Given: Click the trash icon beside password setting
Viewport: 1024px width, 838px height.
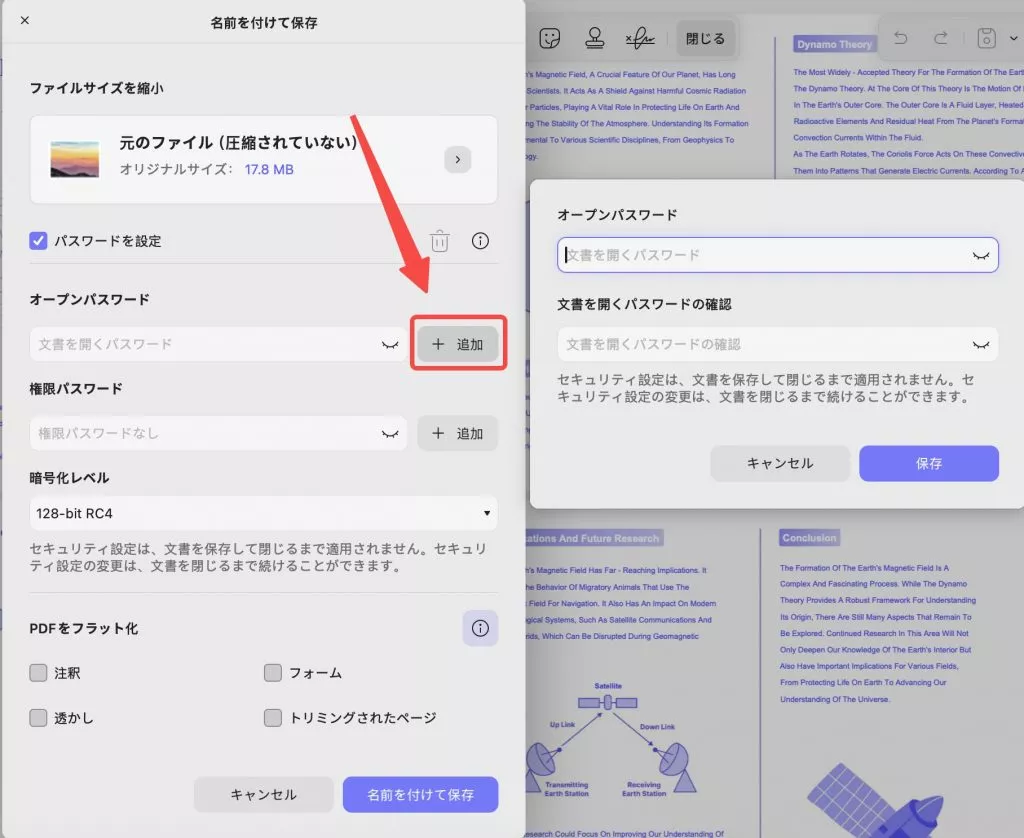Looking at the screenshot, I should (440, 241).
